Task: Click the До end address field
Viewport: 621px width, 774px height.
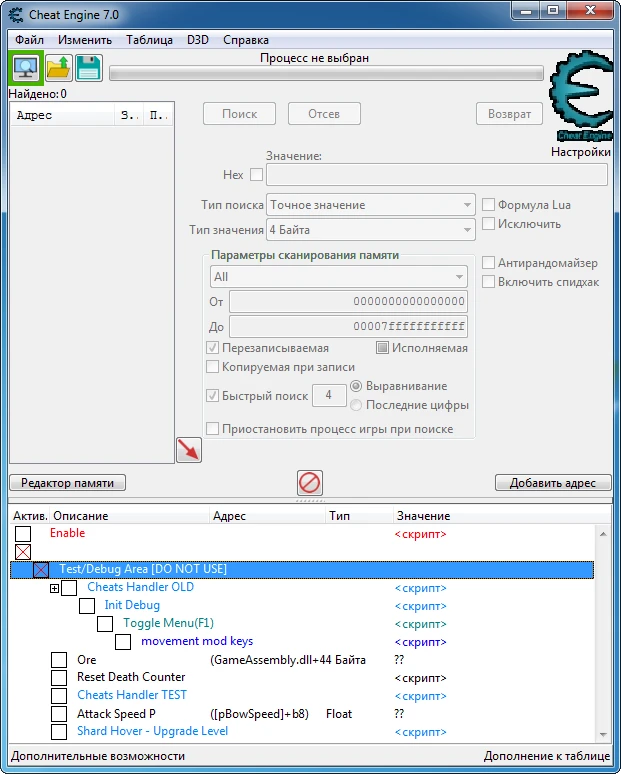Action: pos(349,326)
